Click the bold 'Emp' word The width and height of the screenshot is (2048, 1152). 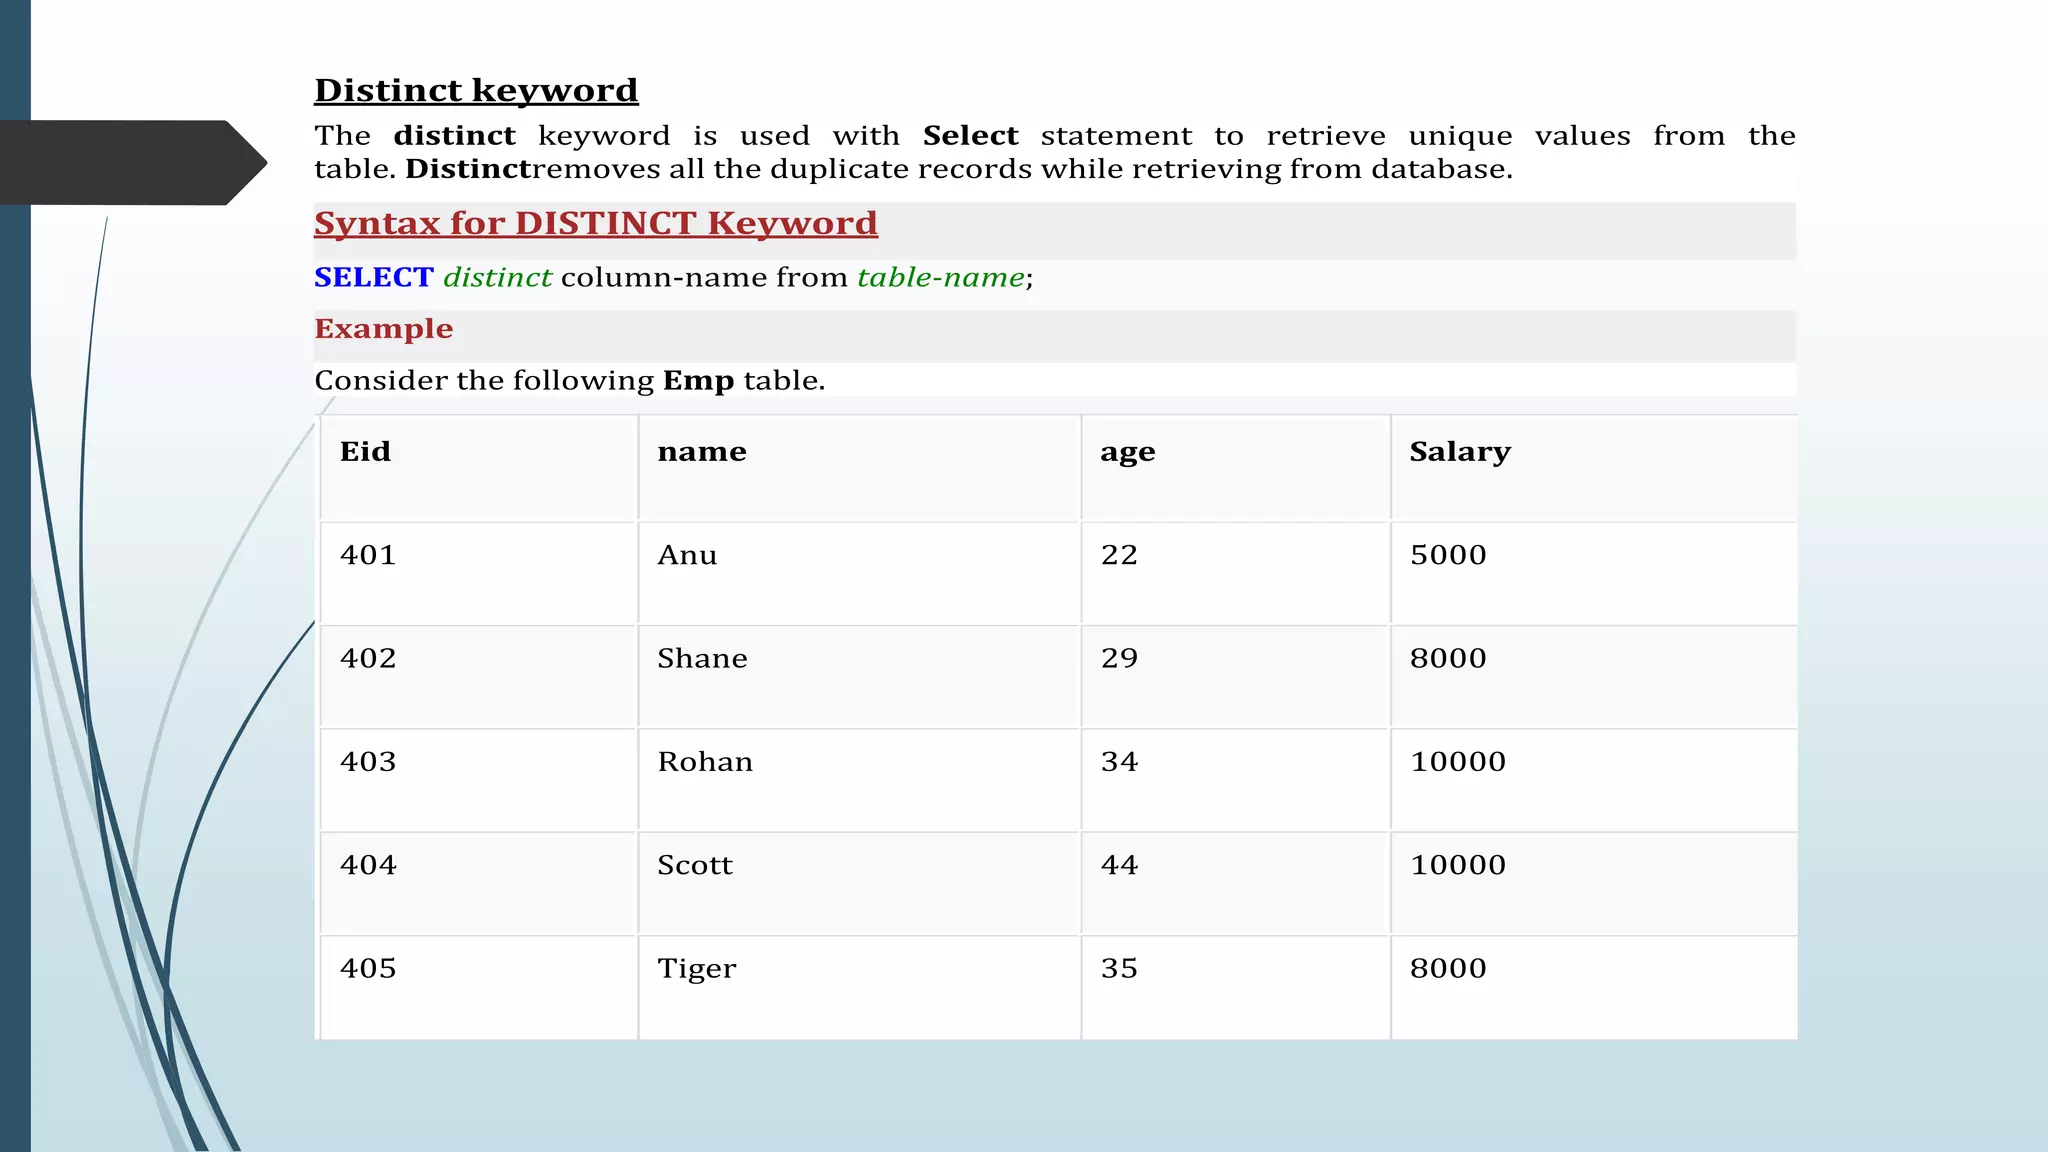(x=699, y=381)
